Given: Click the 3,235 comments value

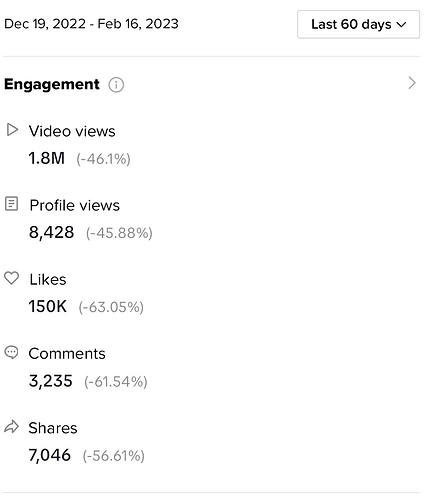Looking at the screenshot, I should pyautogui.click(x=51, y=381).
